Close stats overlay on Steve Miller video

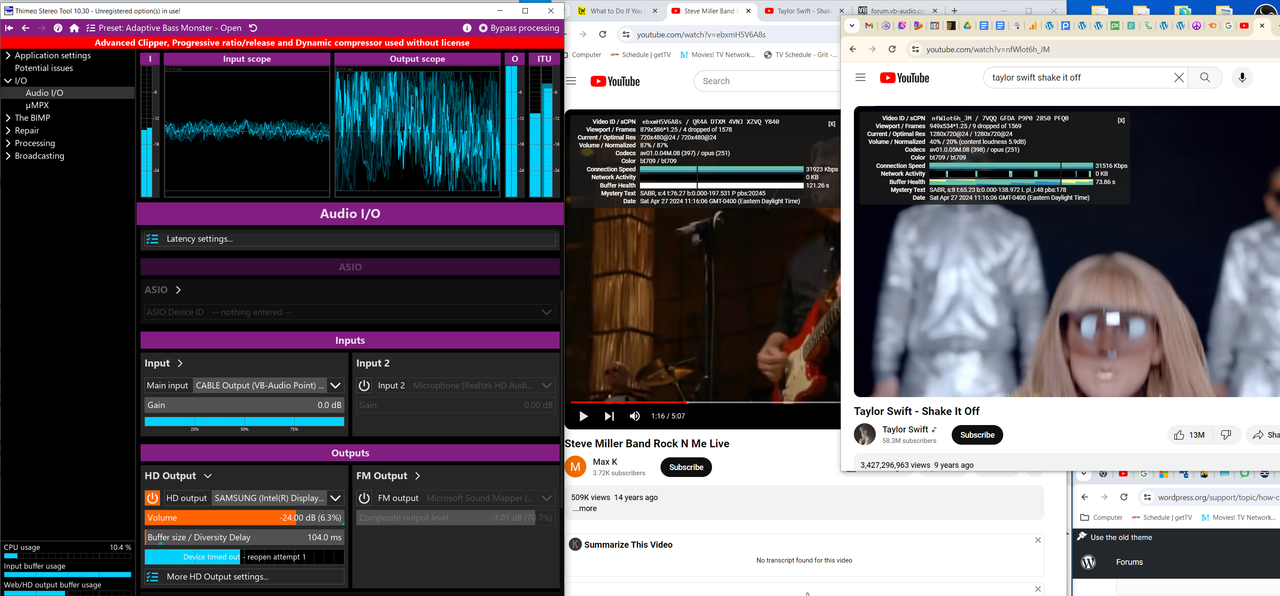click(x=831, y=123)
